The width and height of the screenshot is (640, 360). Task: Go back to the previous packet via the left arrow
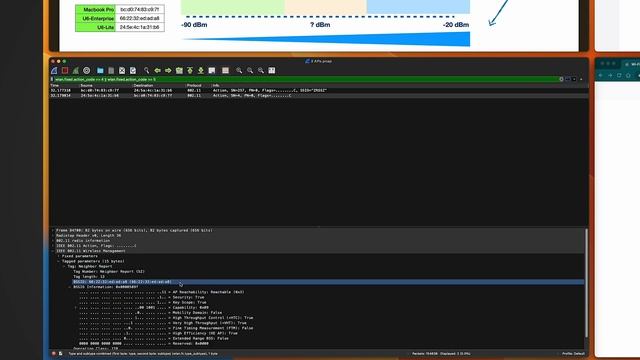coord(158,71)
